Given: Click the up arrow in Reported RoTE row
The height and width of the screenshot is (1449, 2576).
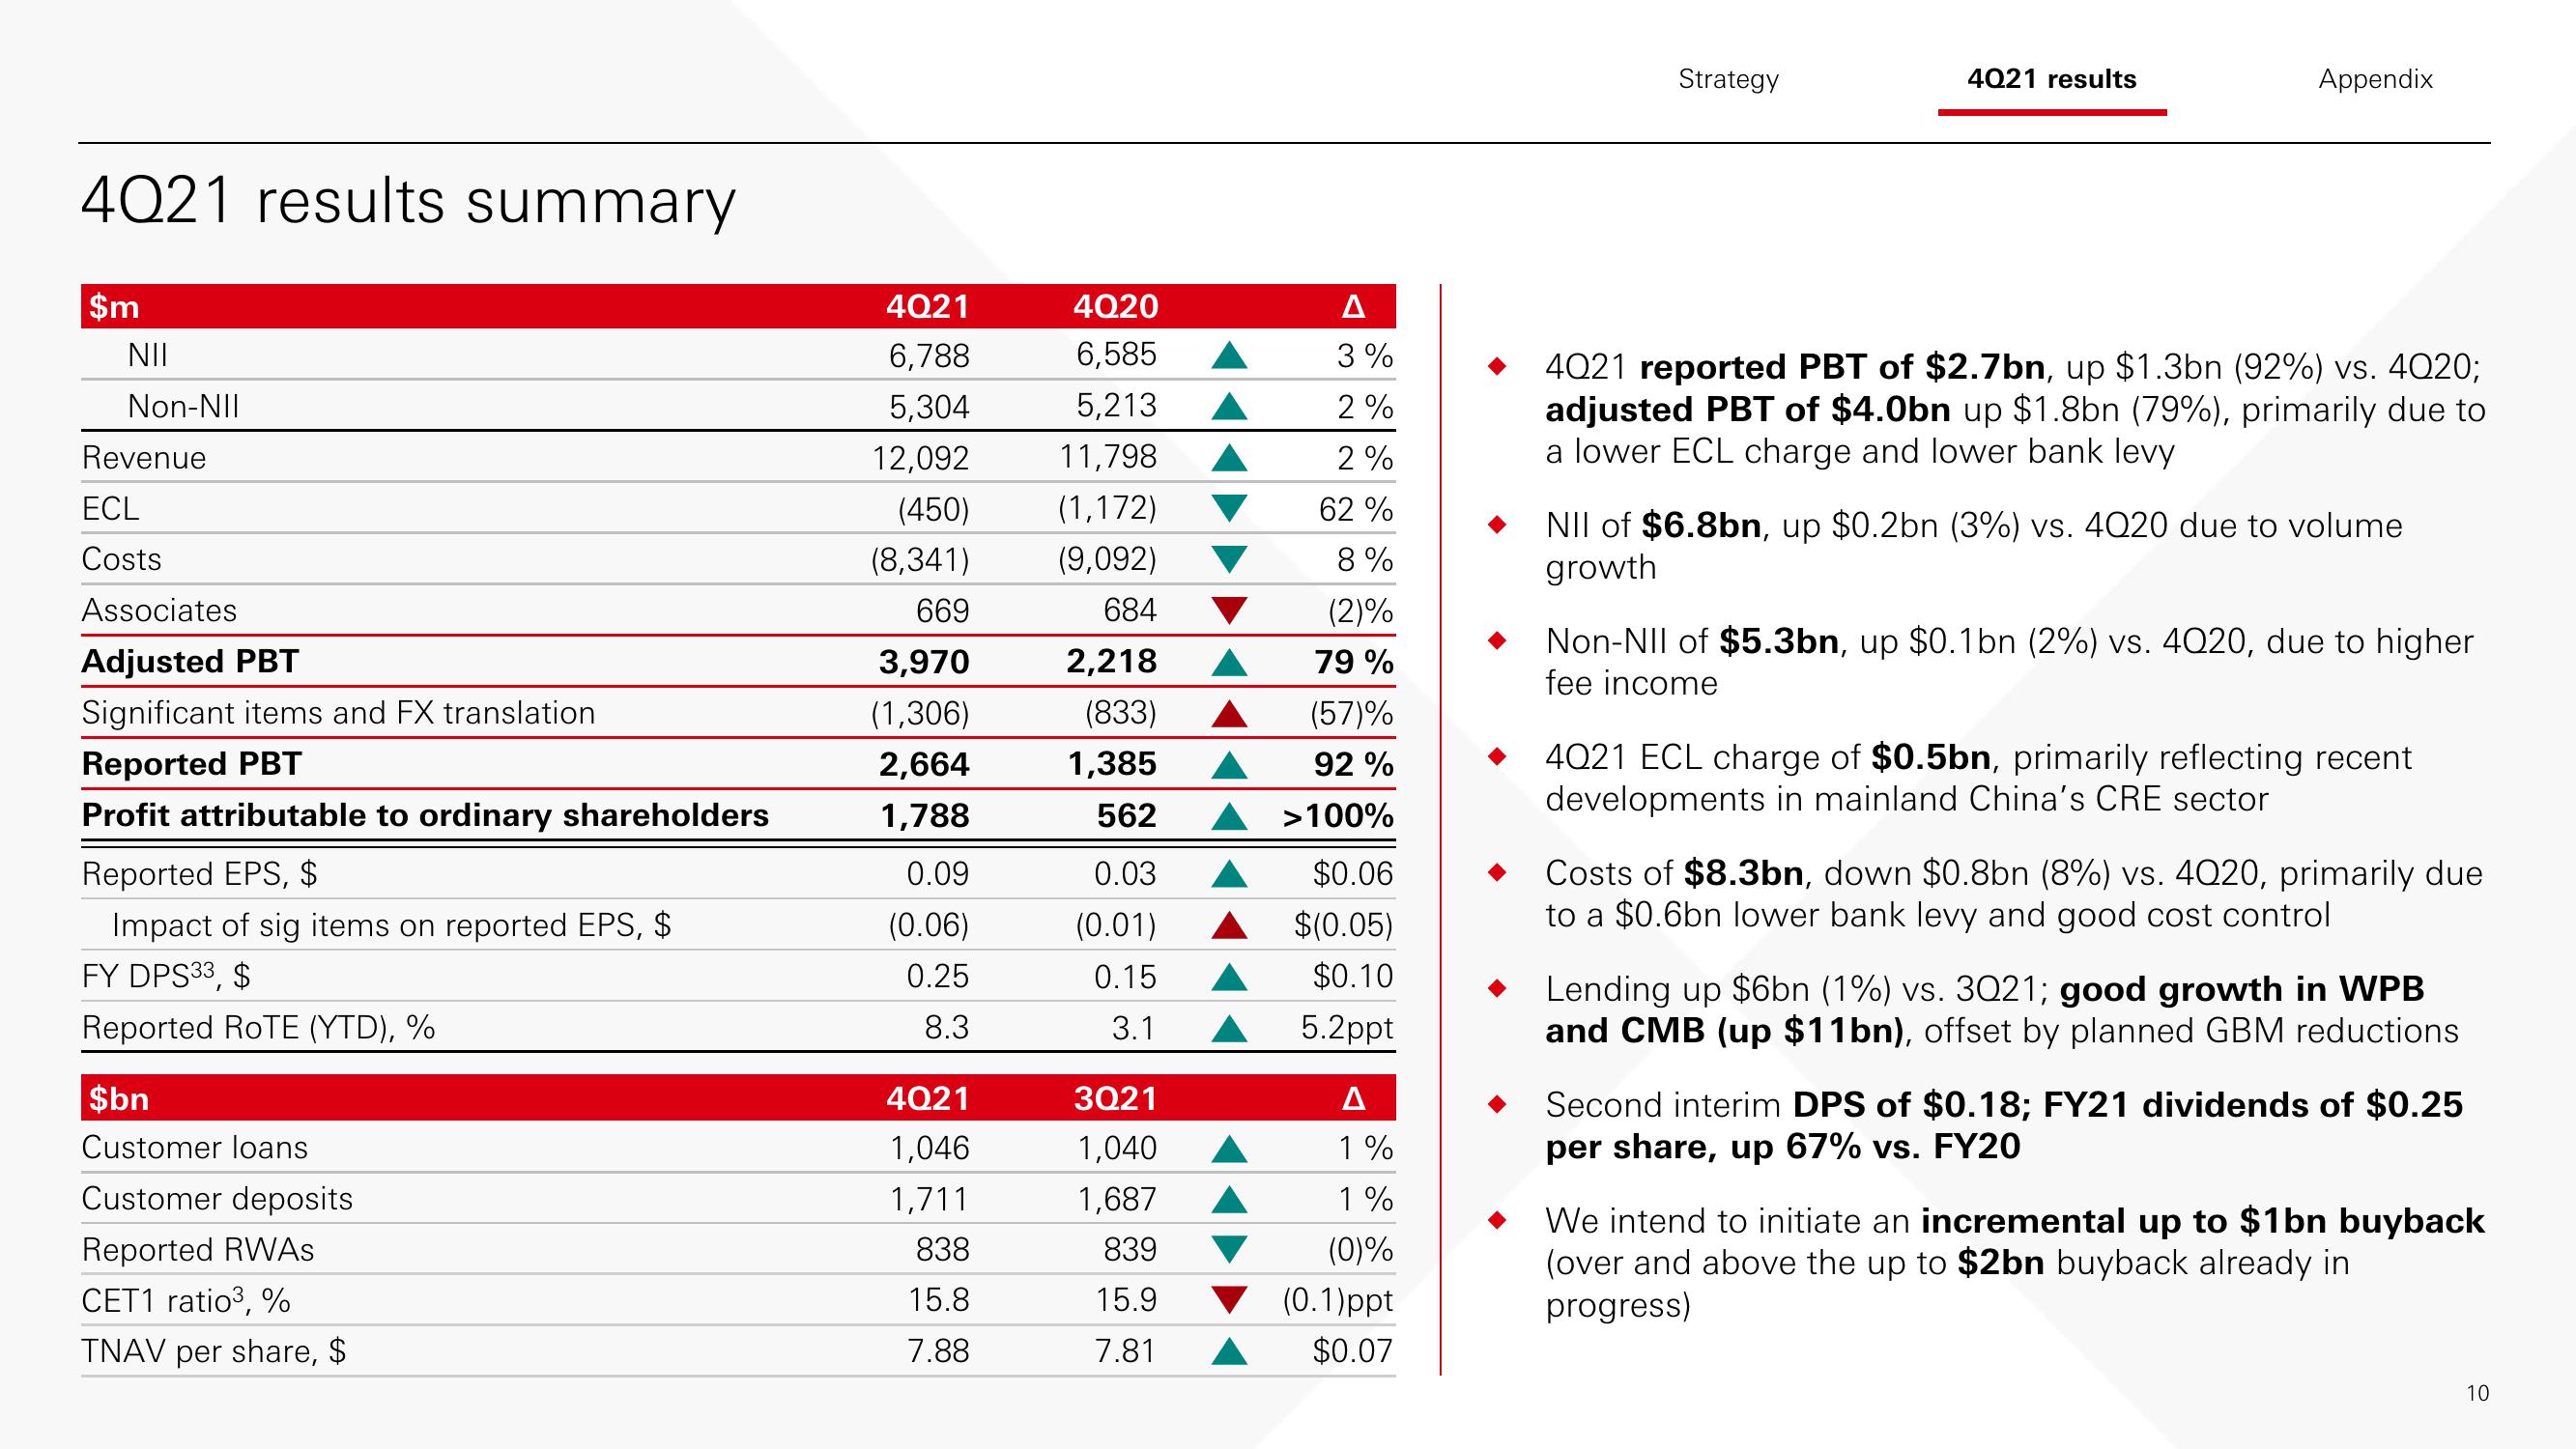Looking at the screenshot, I should pos(1229,1028).
